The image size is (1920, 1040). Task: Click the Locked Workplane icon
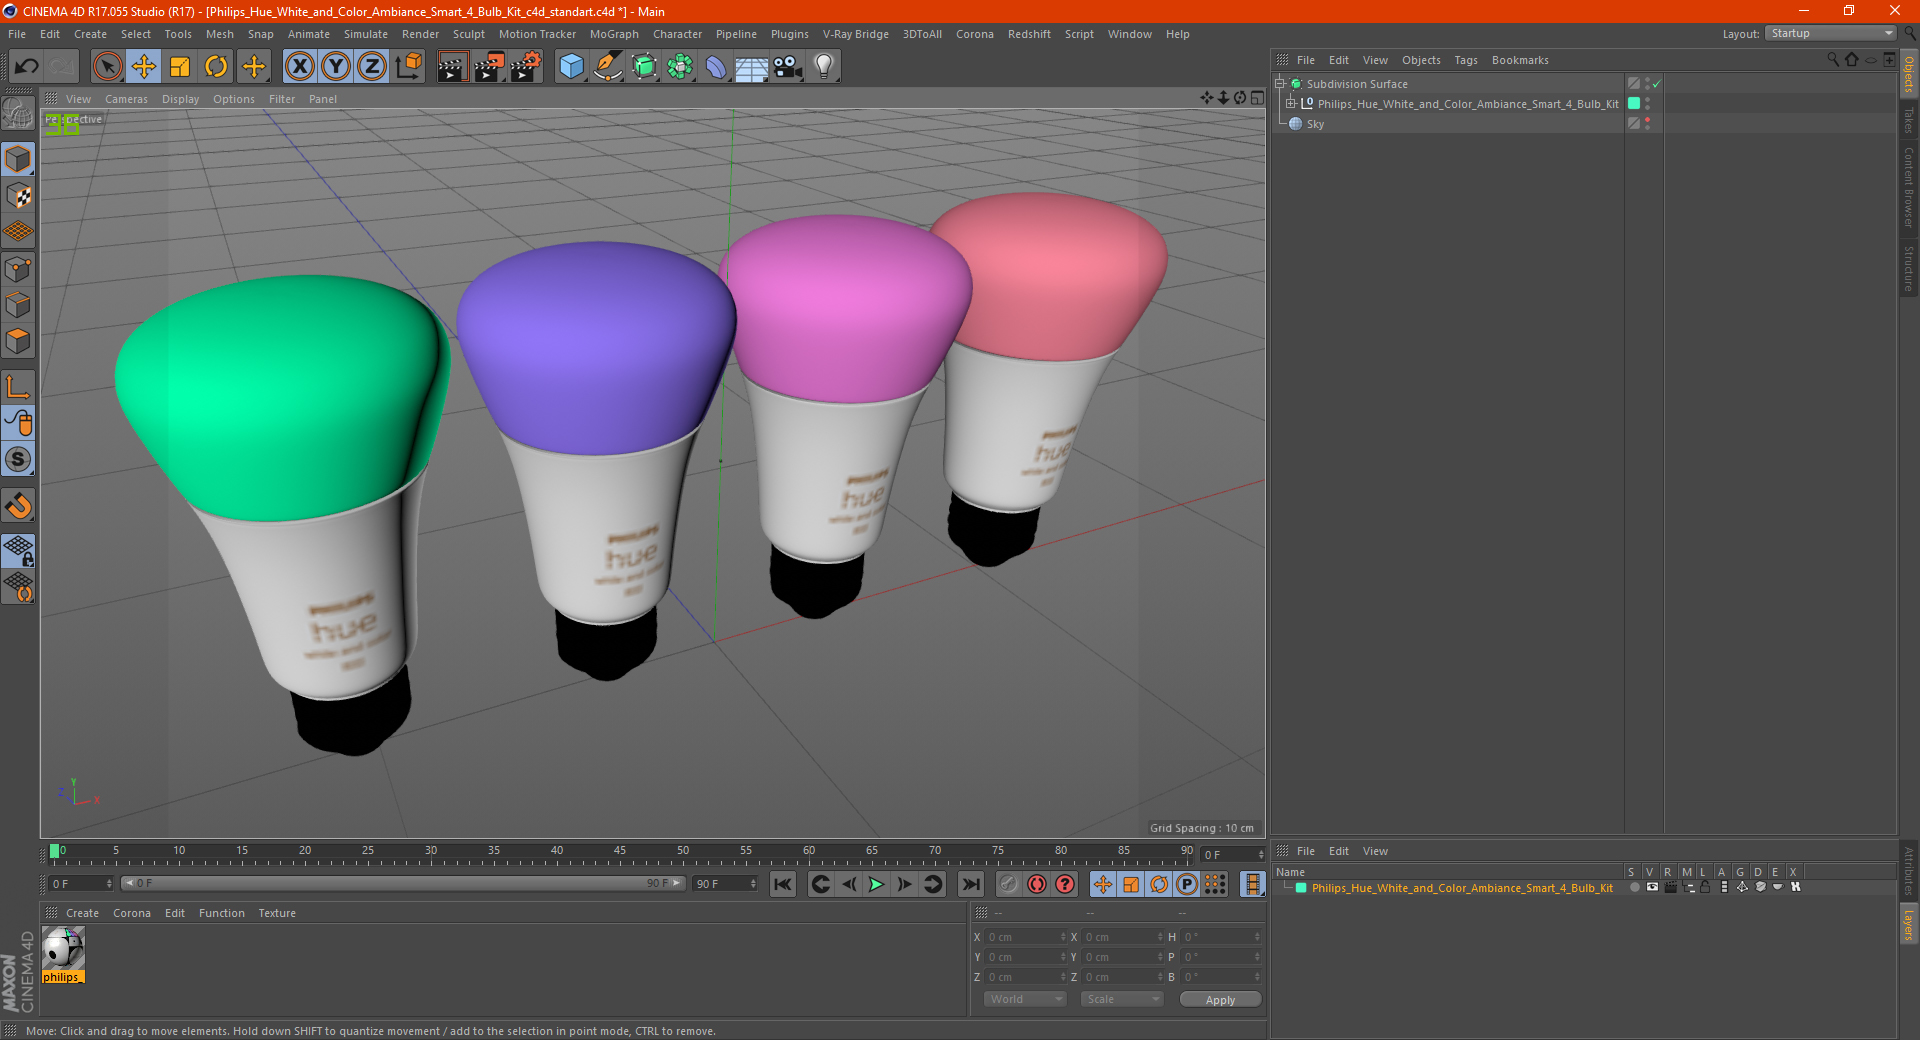[18, 550]
